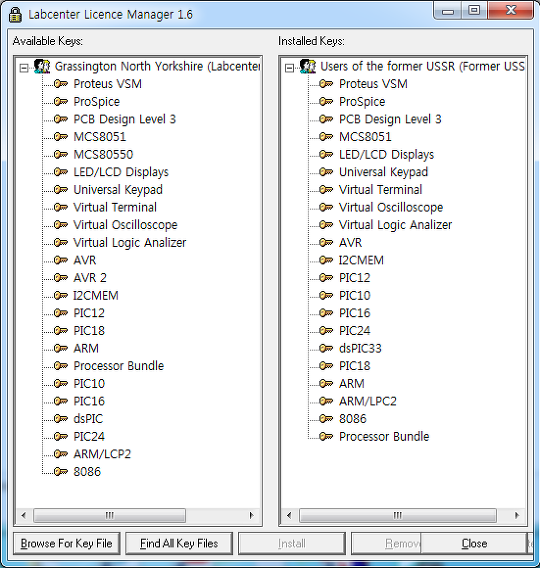Click key icon of I2CMEM in Installed Keys
Image resolution: width=540 pixels, height=568 pixels.
click(326, 260)
